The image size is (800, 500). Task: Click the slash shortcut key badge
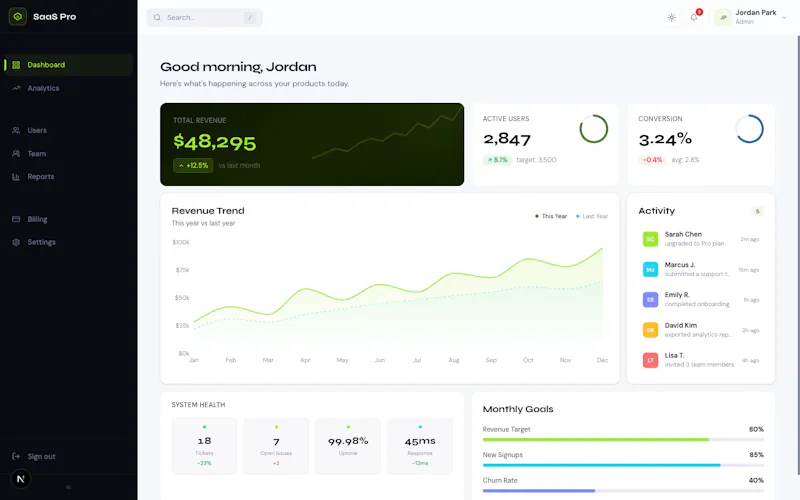tap(249, 17)
